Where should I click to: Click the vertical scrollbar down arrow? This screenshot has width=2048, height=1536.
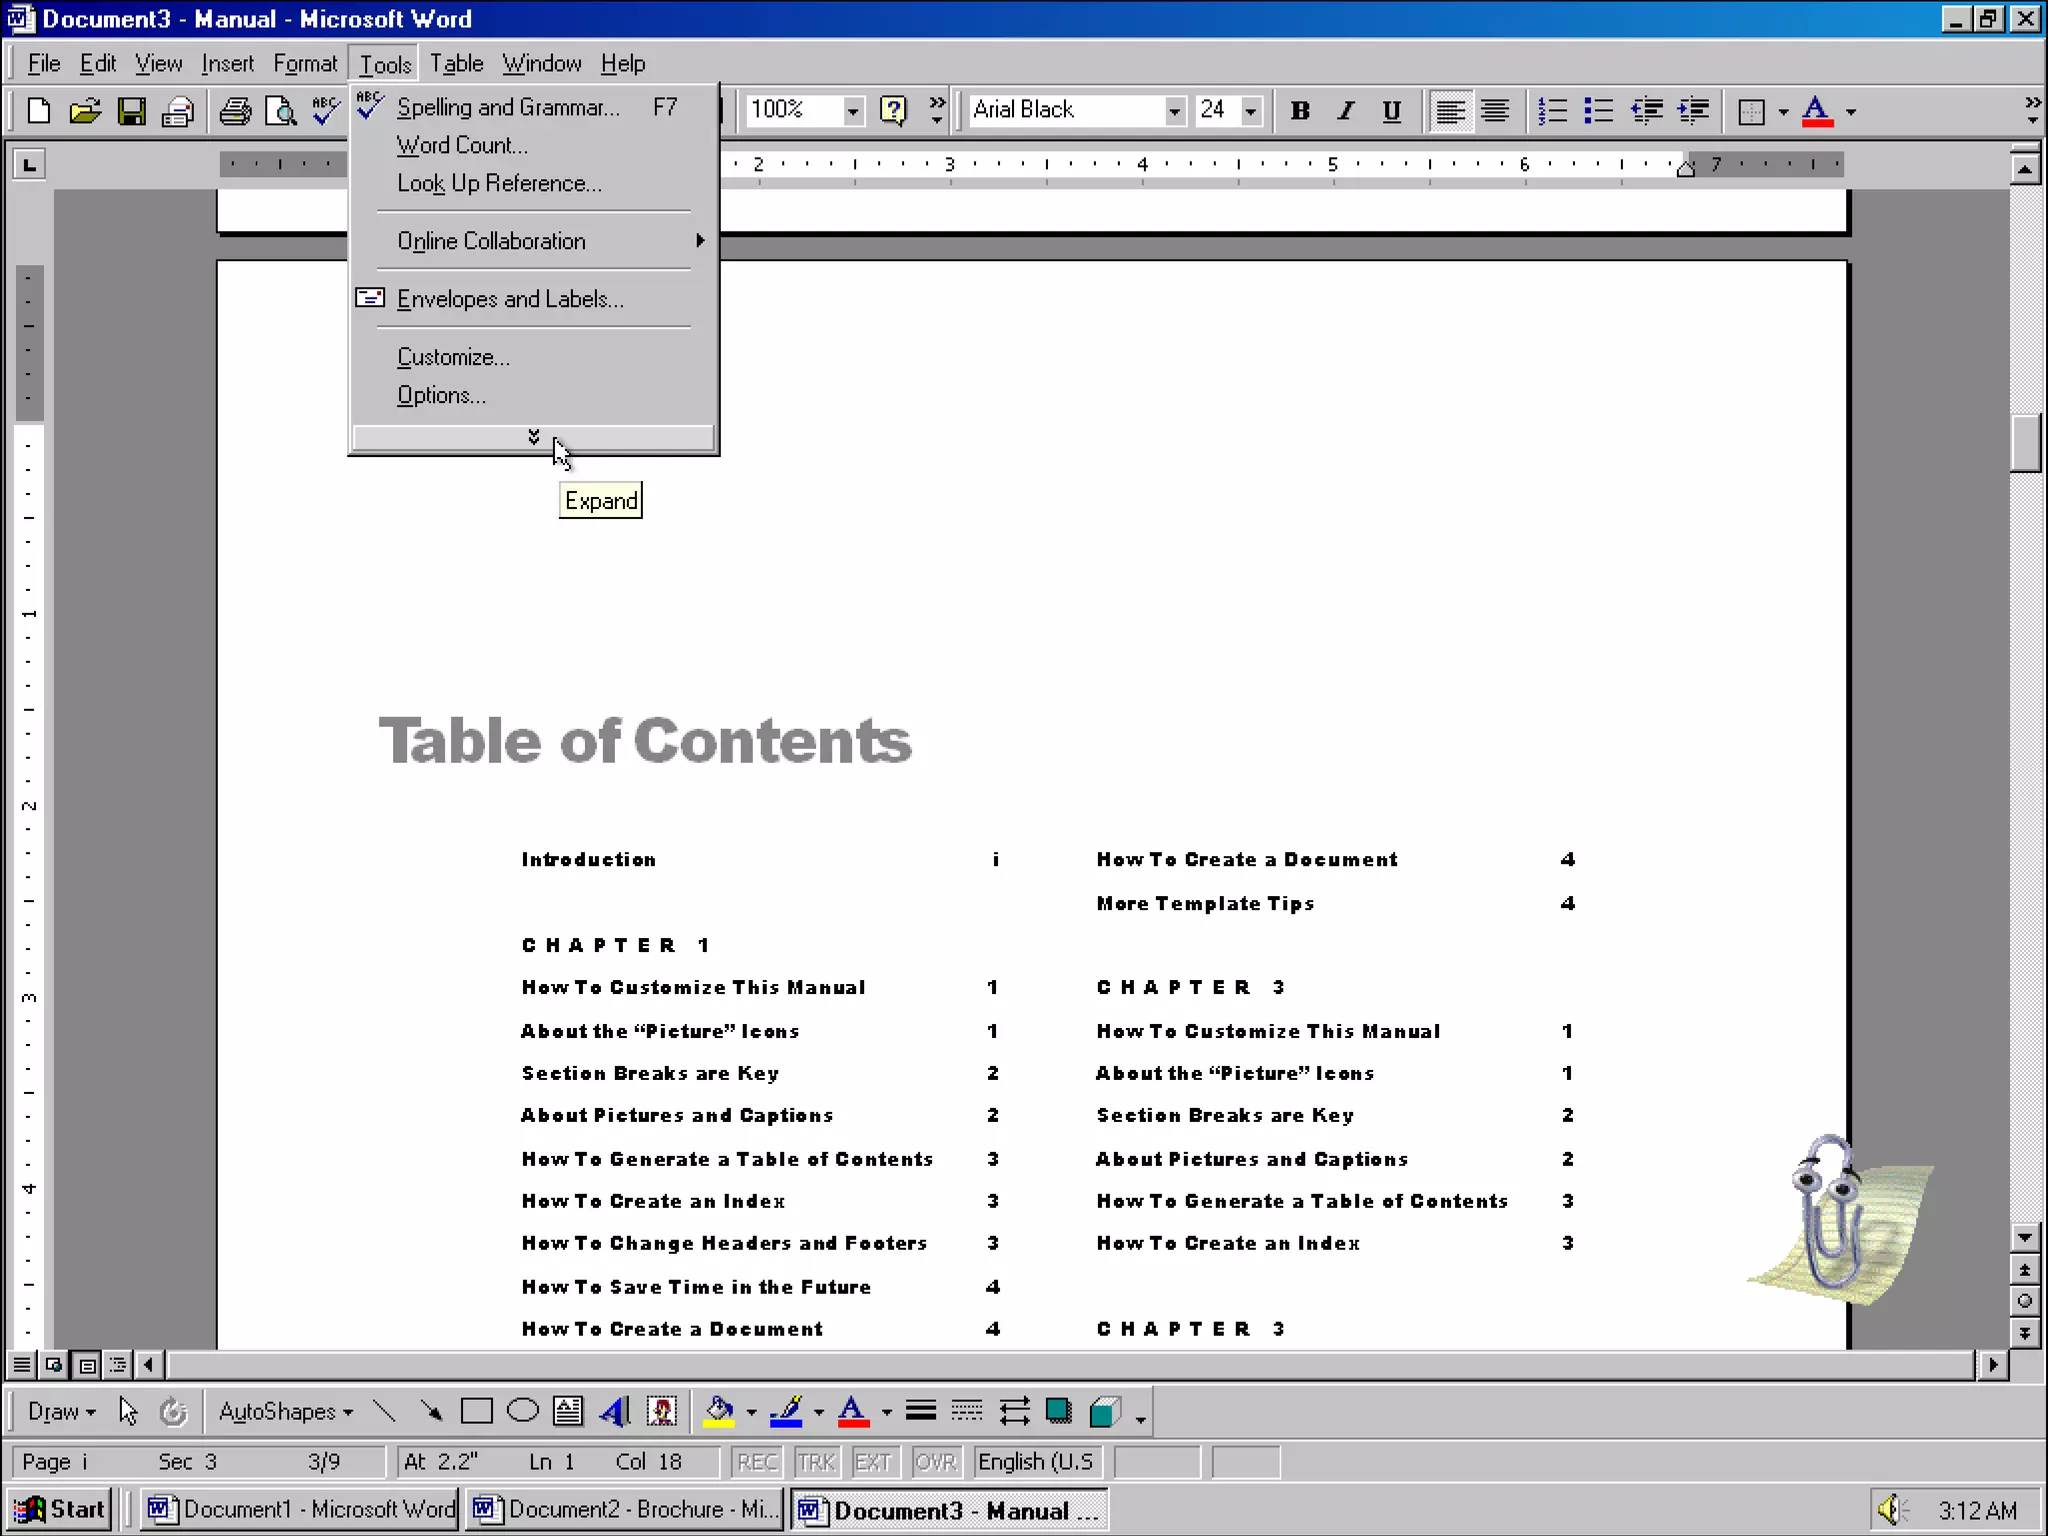2024,1237
